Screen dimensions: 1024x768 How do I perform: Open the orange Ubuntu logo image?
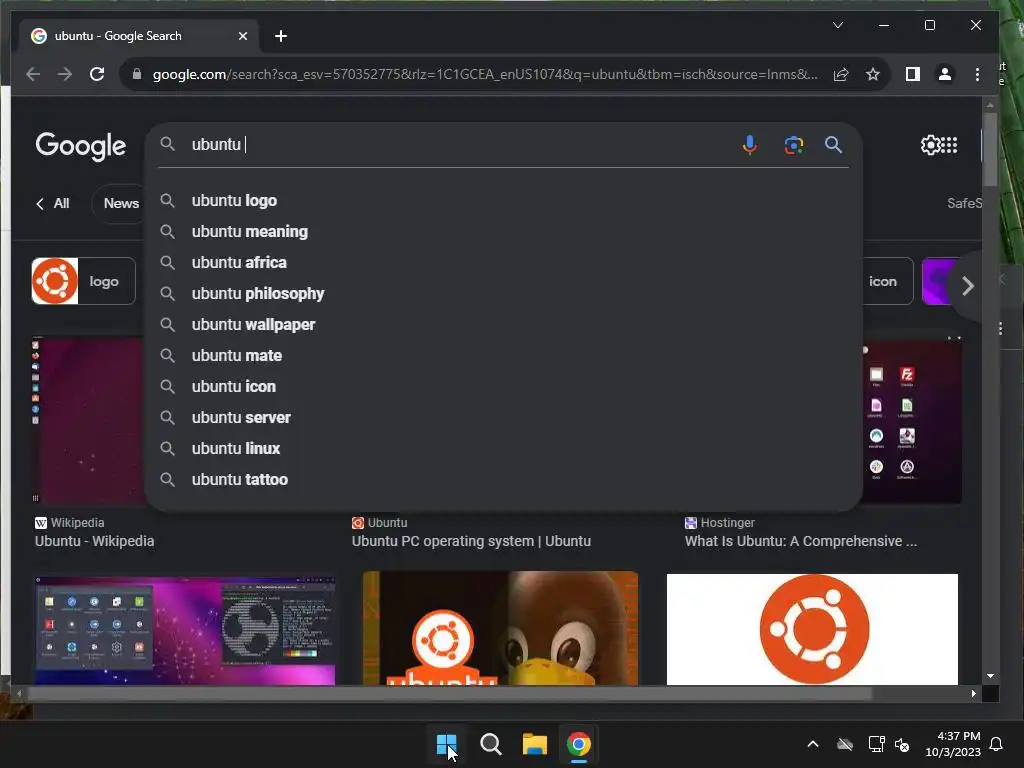click(x=812, y=630)
